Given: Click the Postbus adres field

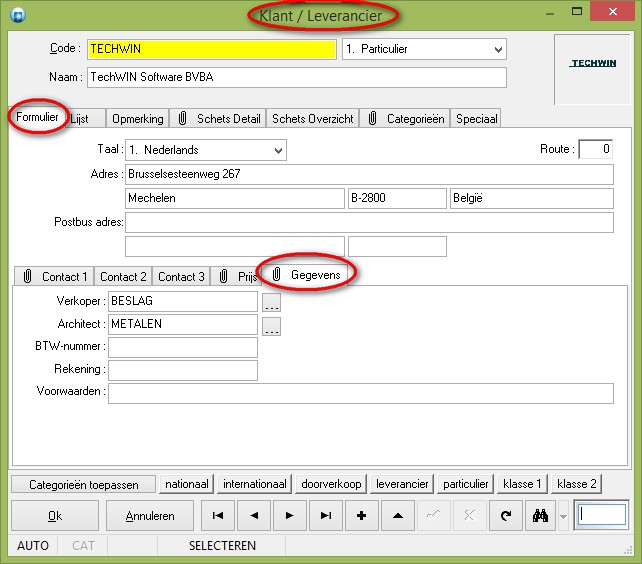Looking at the screenshot, I should (x=369, y=222).
